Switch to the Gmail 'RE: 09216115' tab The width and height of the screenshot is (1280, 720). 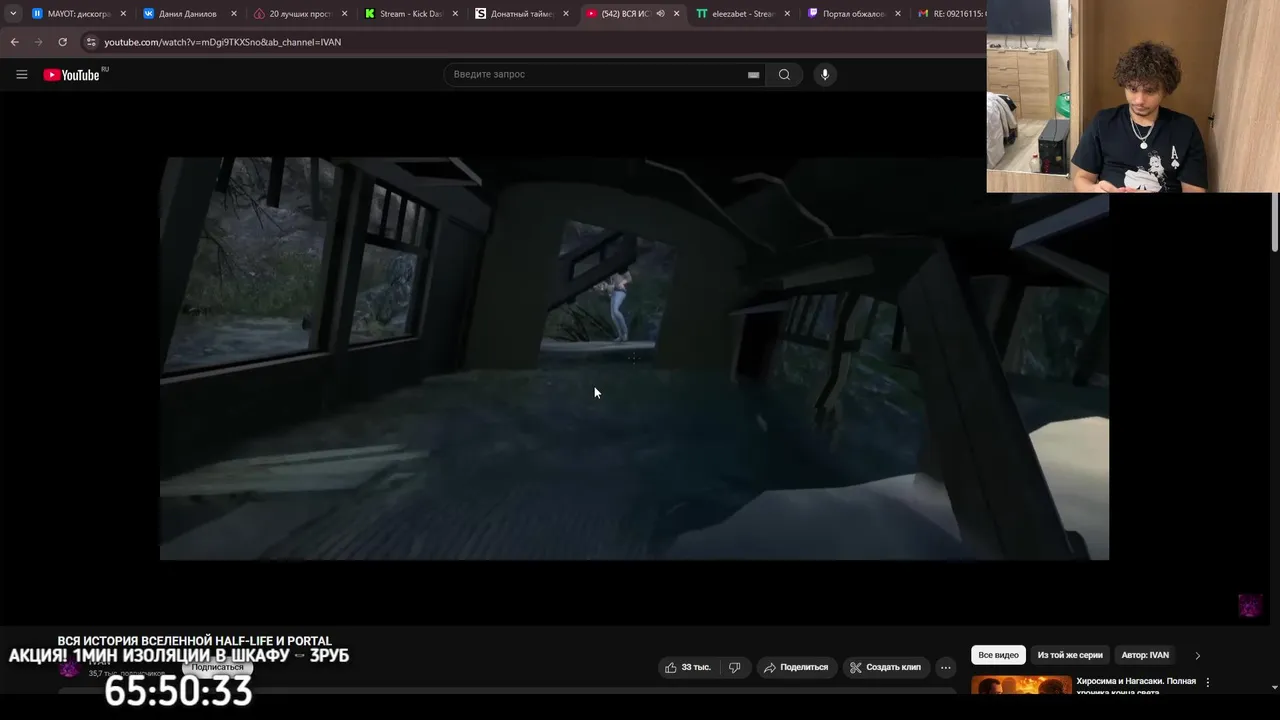(x=950, y=14)
